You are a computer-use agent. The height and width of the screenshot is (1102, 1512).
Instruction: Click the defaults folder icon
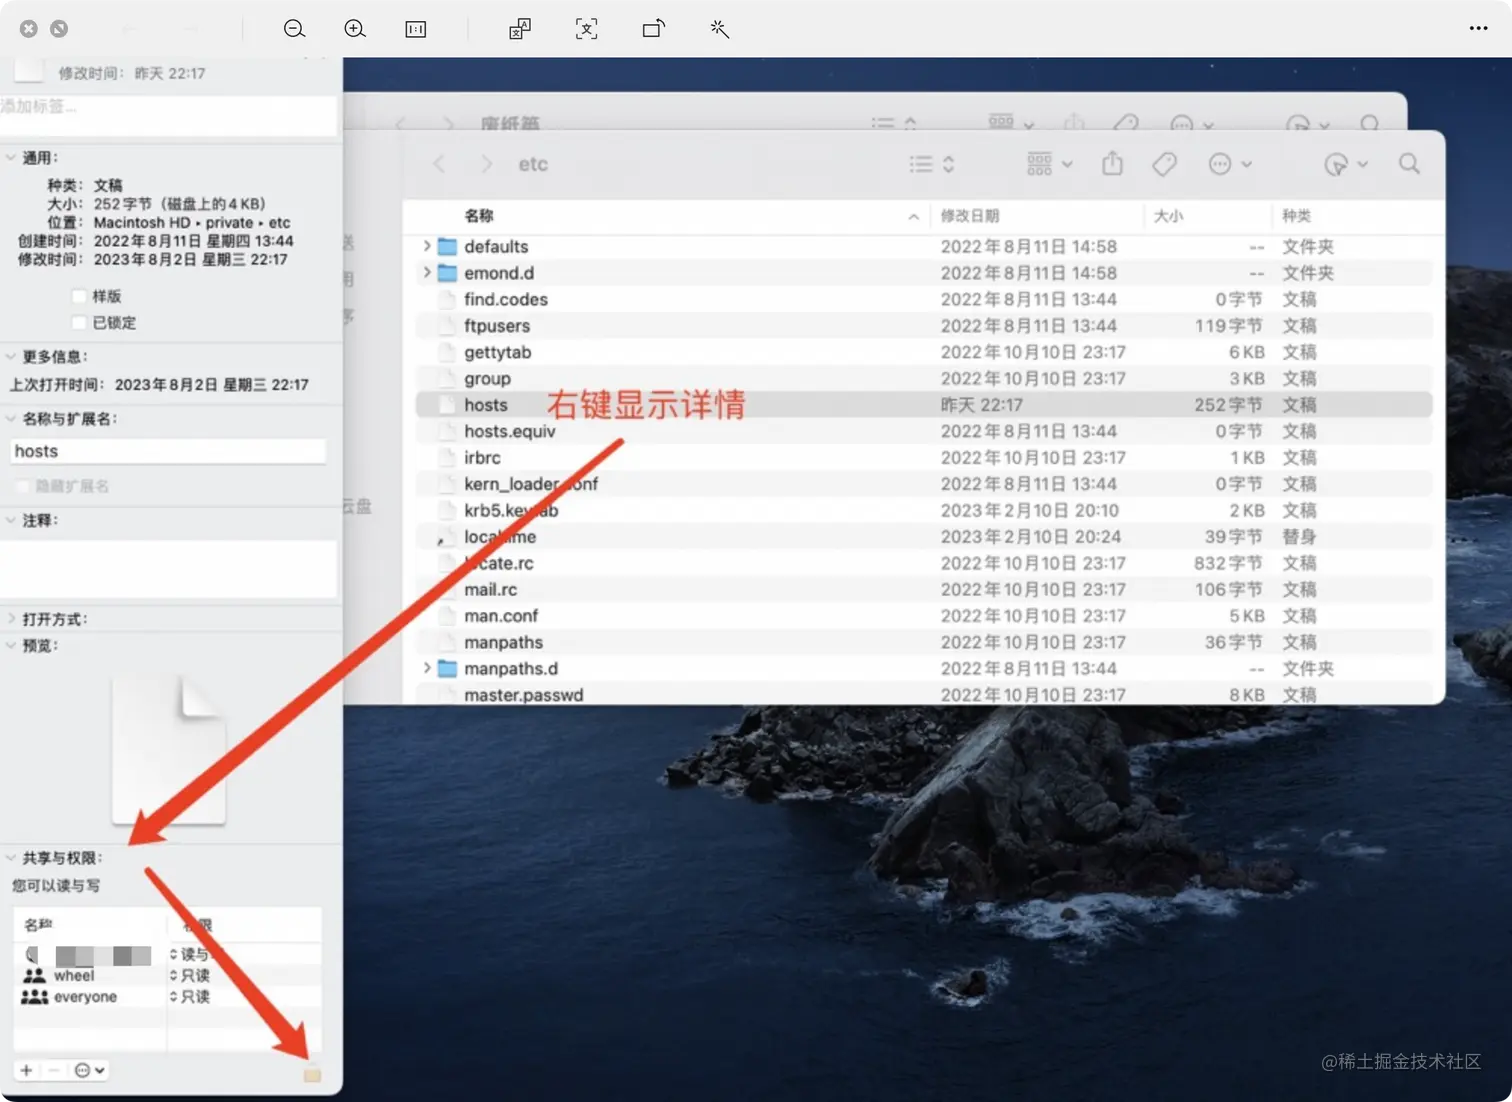[x=447, y=246]
